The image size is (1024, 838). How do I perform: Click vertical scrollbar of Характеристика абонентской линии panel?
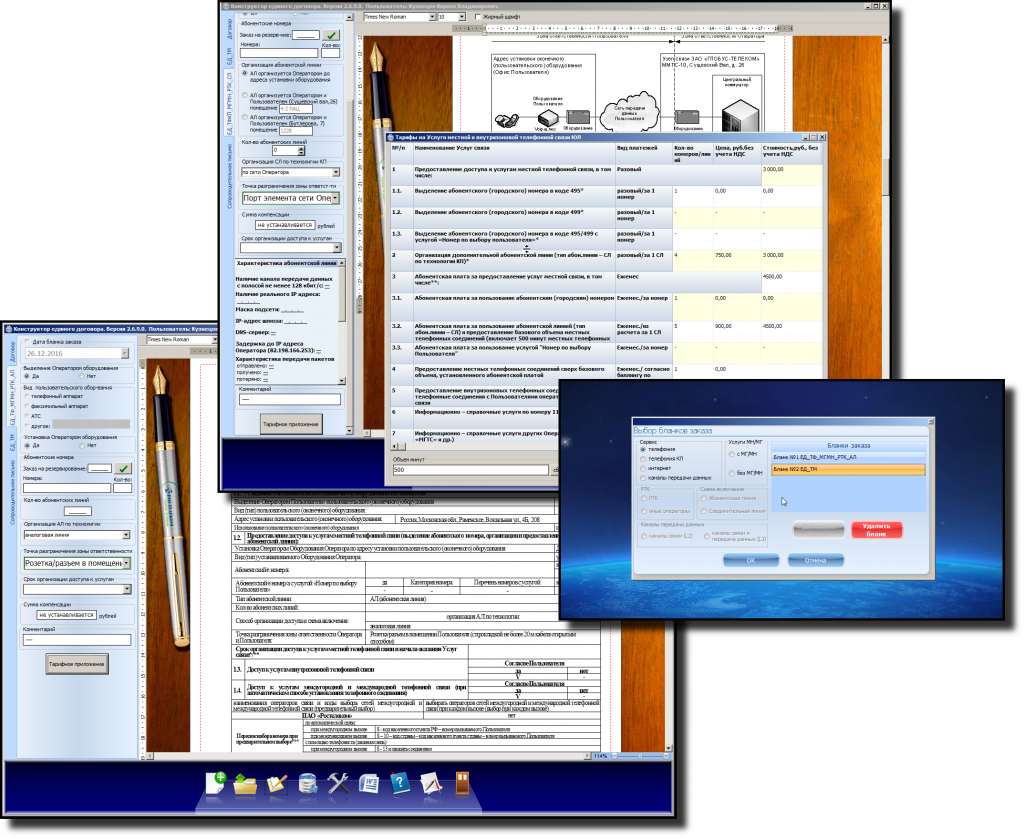[342, 321]
